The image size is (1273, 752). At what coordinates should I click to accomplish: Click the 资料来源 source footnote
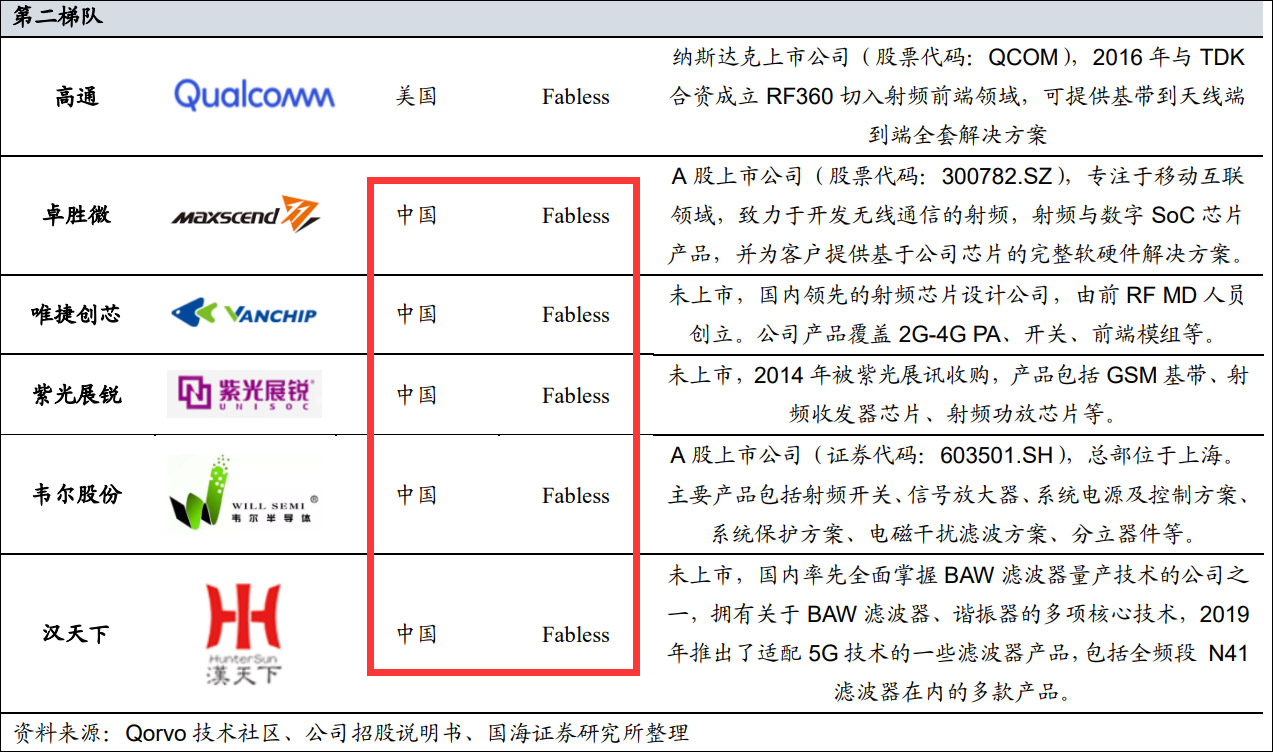click(x=351, y=733)
